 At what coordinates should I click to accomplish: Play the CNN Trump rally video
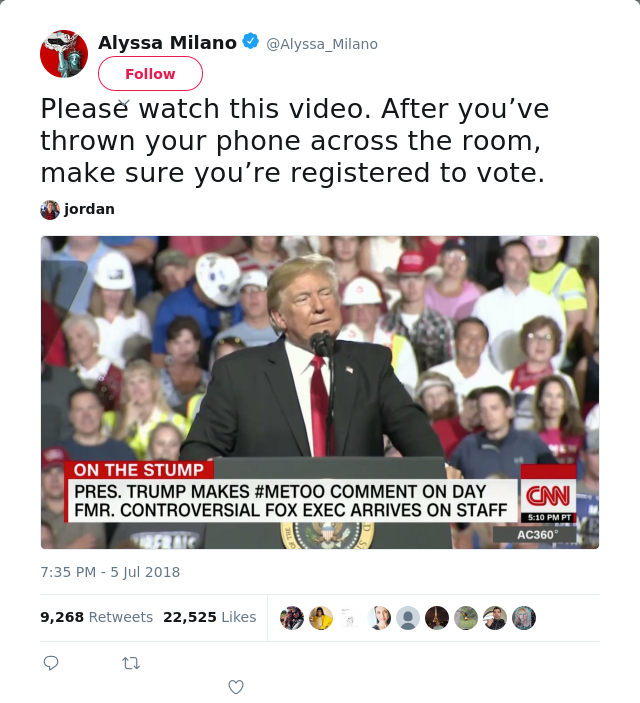pyautogui.click(x=320, y=392)
